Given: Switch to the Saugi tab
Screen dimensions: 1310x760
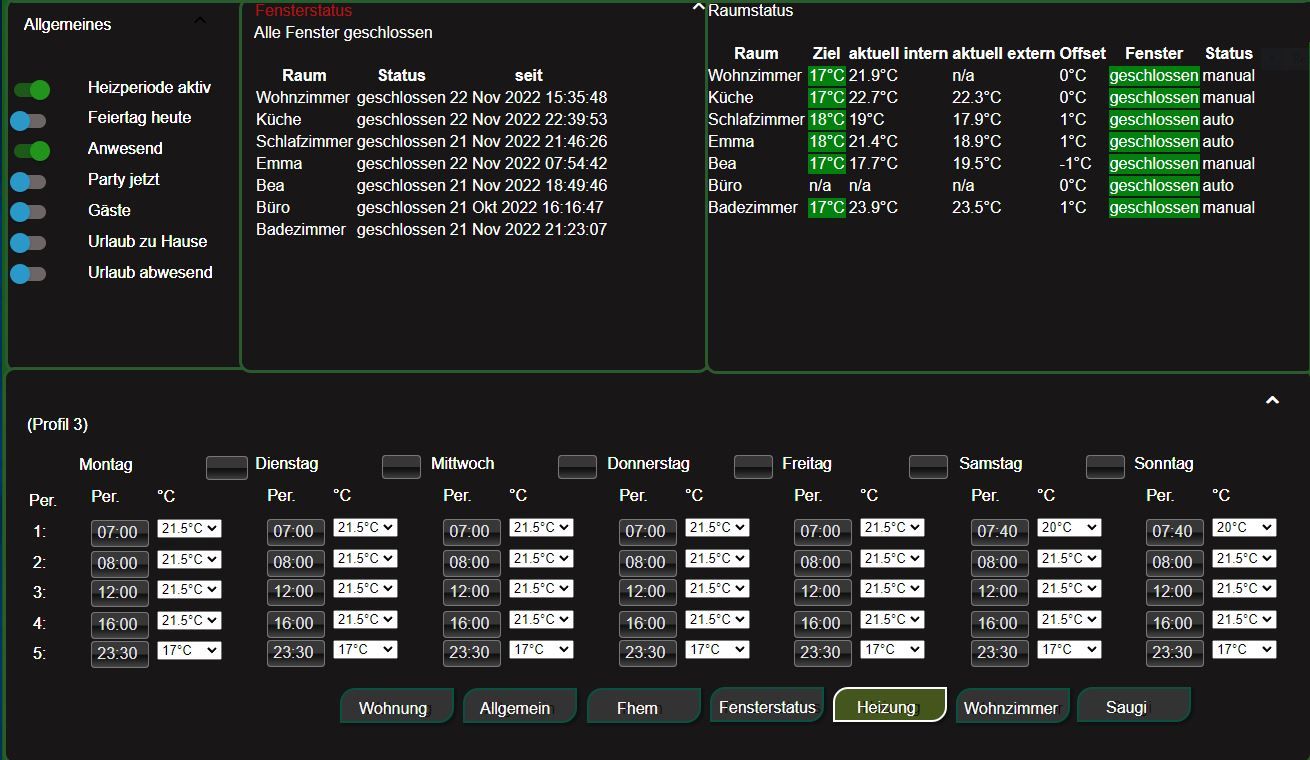Looking at the screenshot, I should (x=1134, y=706).
